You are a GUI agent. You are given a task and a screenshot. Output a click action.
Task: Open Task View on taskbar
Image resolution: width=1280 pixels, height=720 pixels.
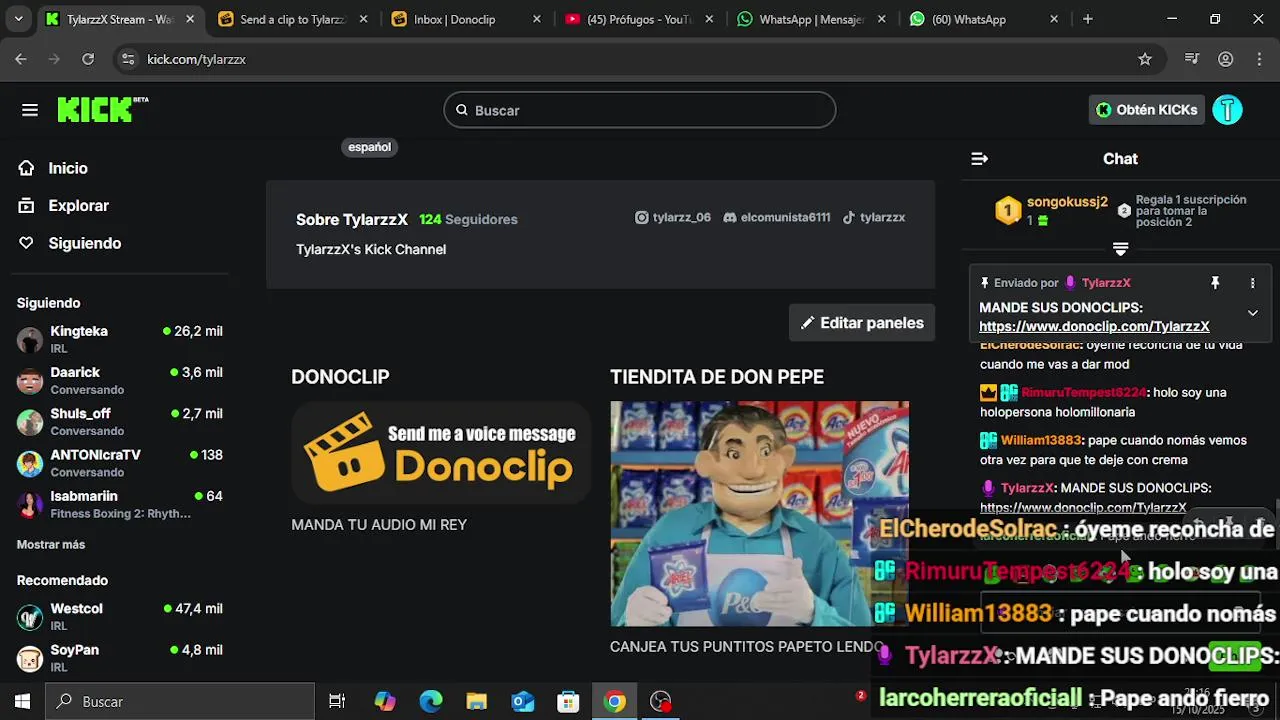pyautogui.click(x=337, y=701)
